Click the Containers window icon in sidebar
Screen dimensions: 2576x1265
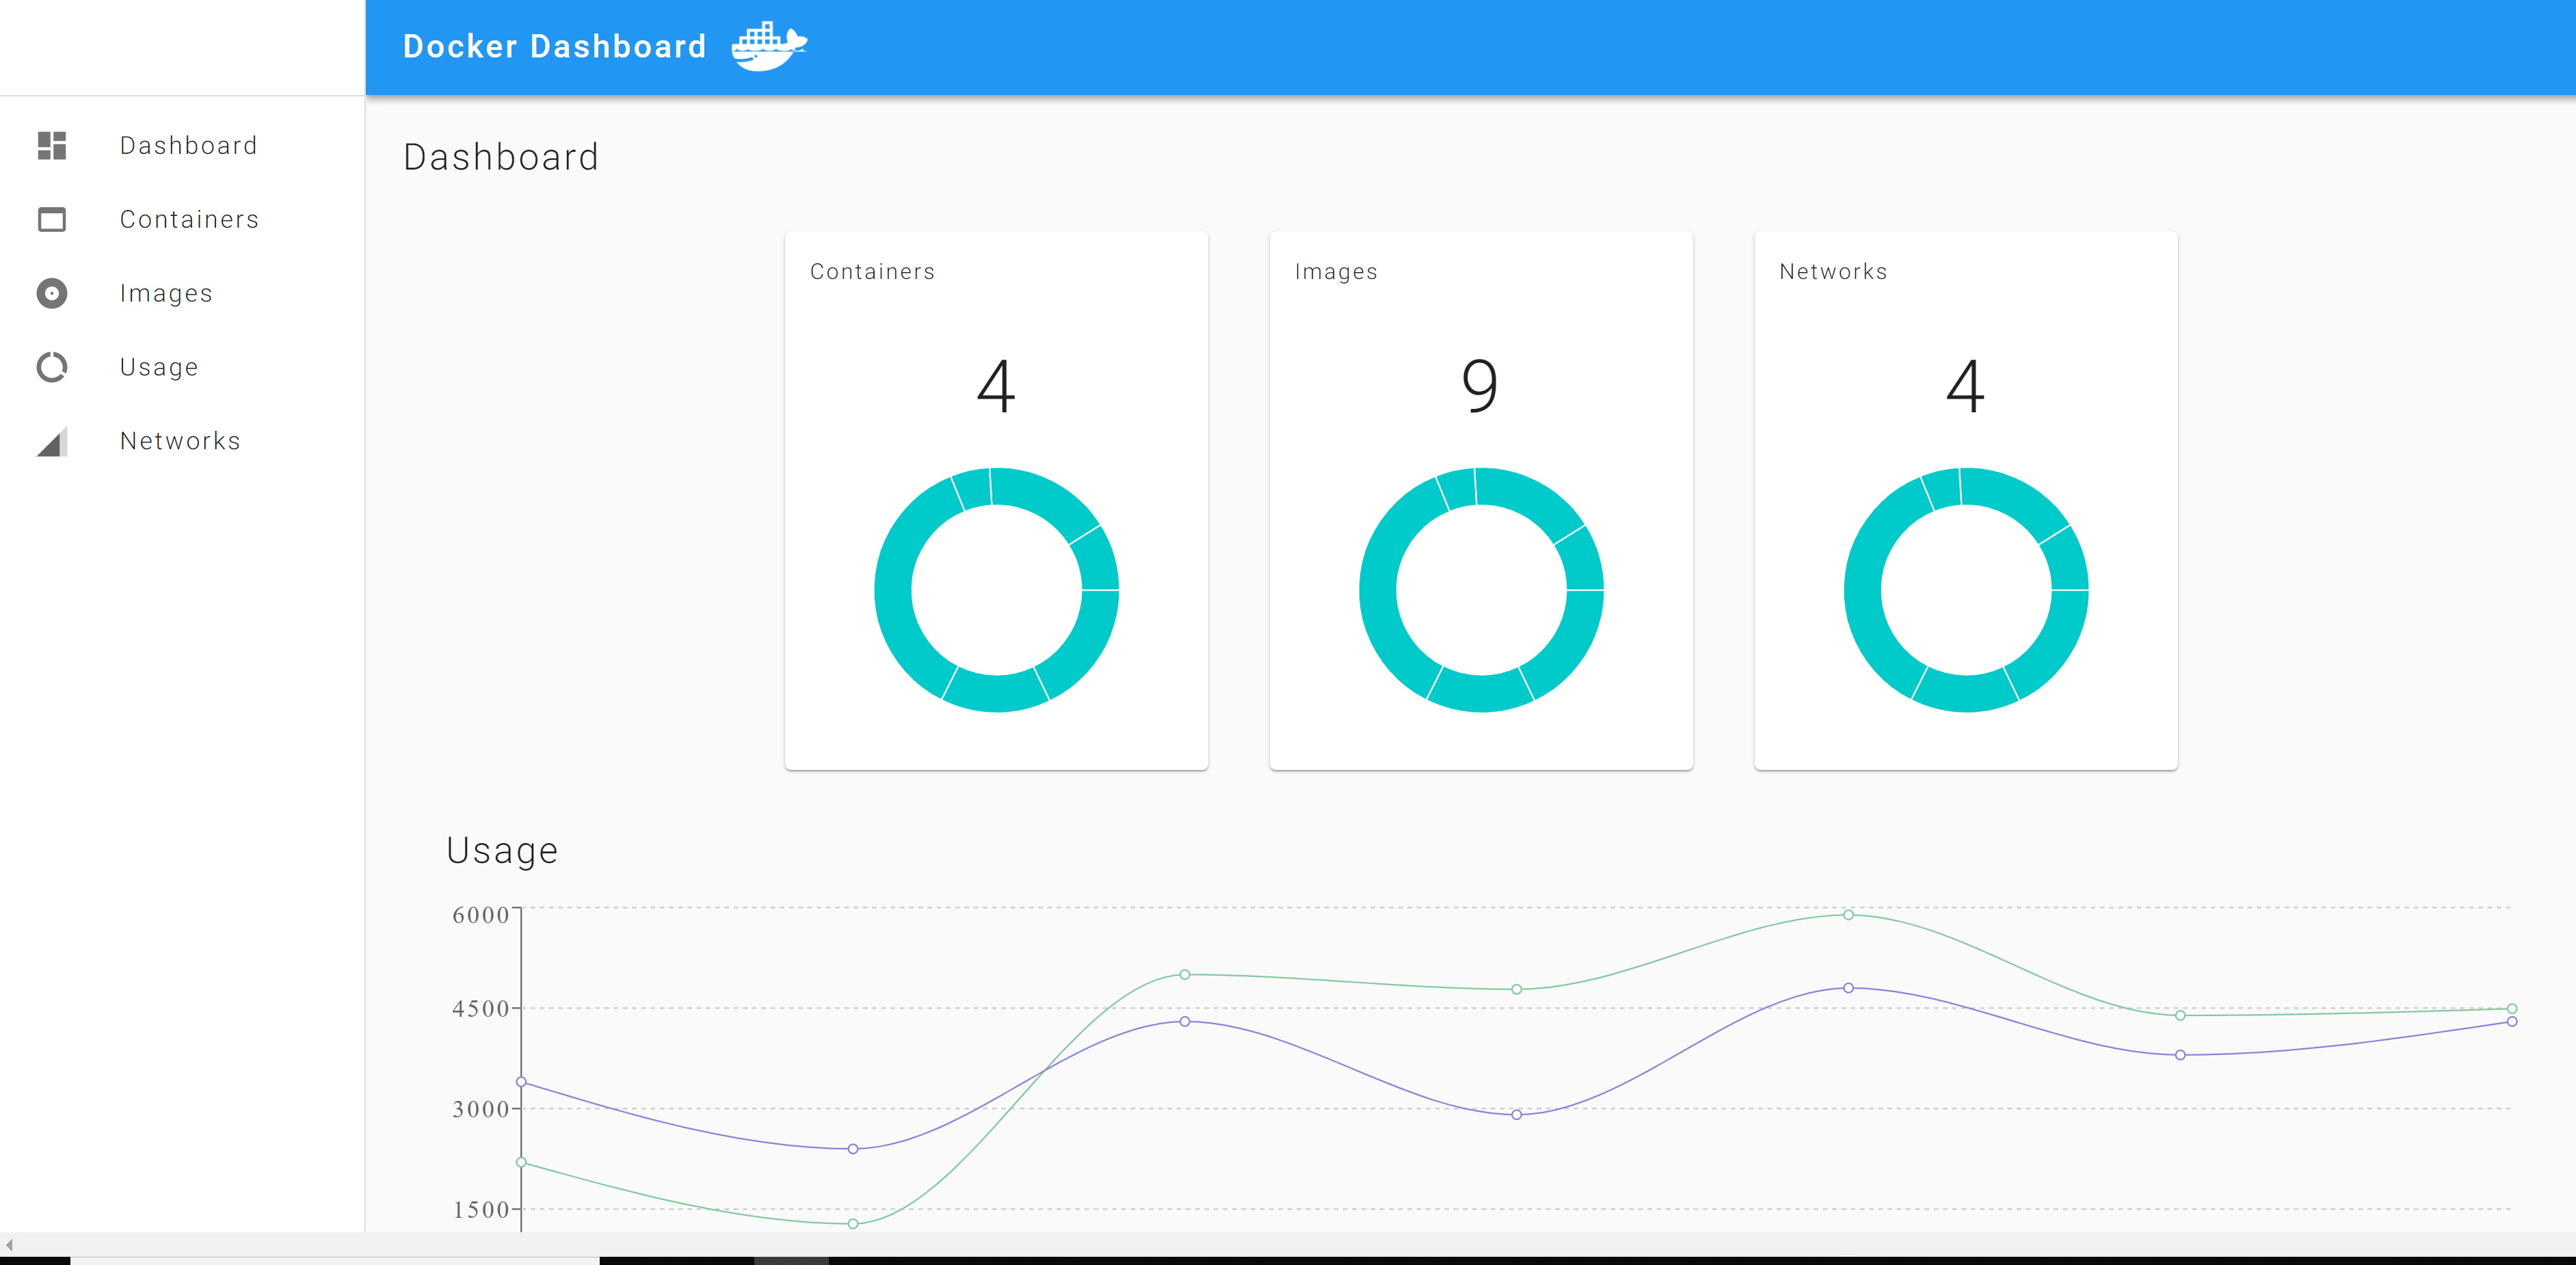pyautogui.click(x=52, y=219)
